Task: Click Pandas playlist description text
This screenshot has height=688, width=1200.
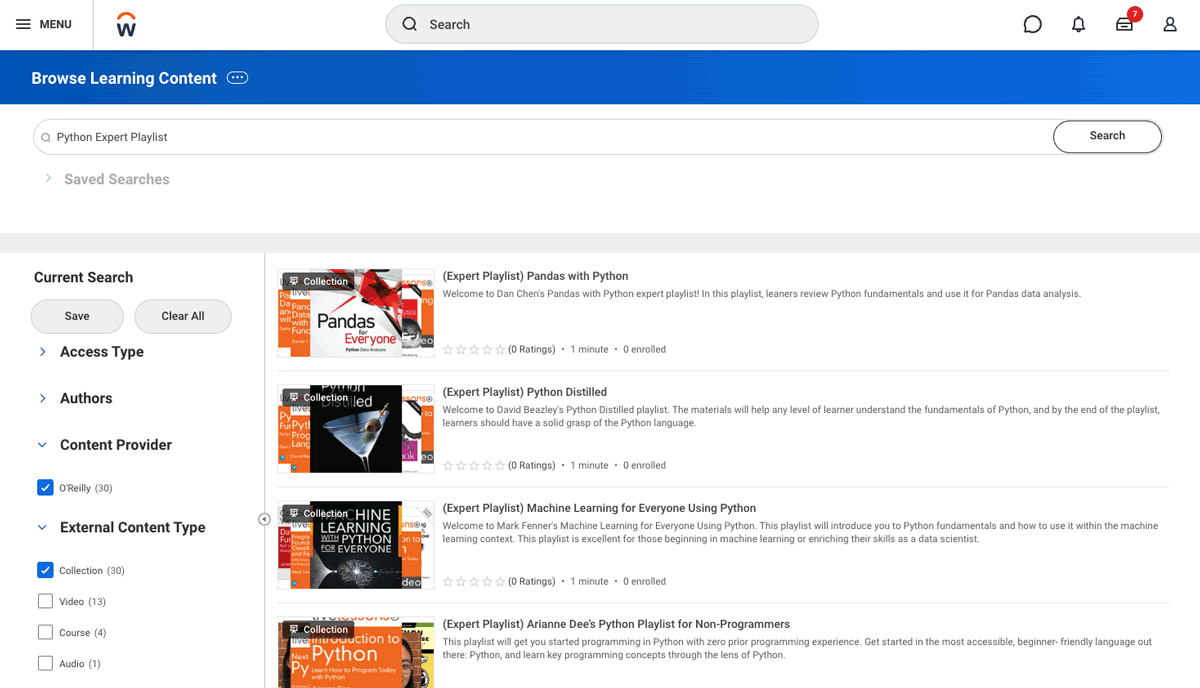Action: pos(762,294)
